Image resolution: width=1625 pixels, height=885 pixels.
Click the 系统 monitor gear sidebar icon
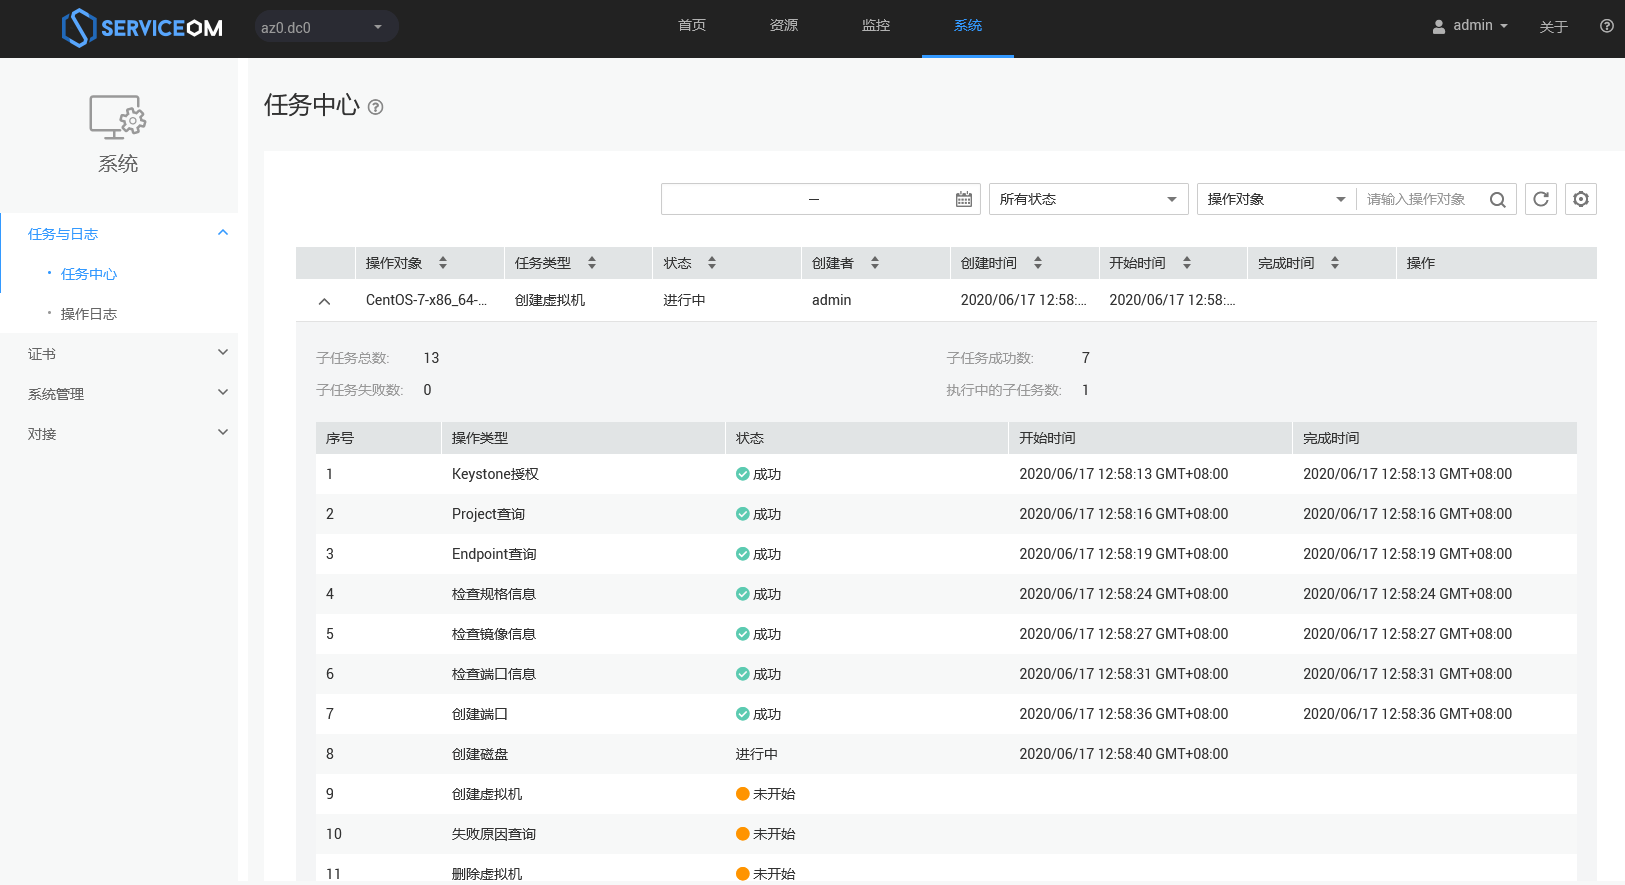coord(118,117)
